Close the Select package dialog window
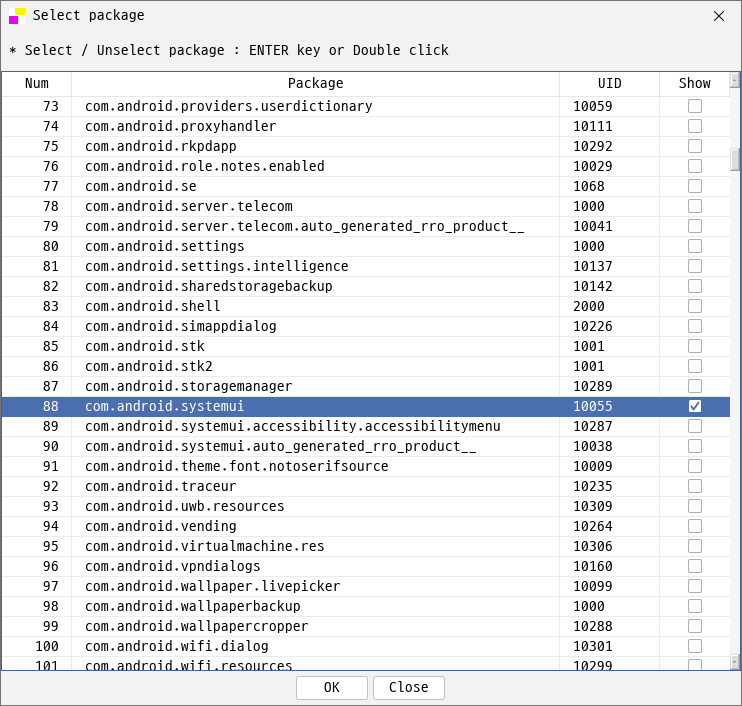Viewport: 742px width, 706px height. pos(719,16)
